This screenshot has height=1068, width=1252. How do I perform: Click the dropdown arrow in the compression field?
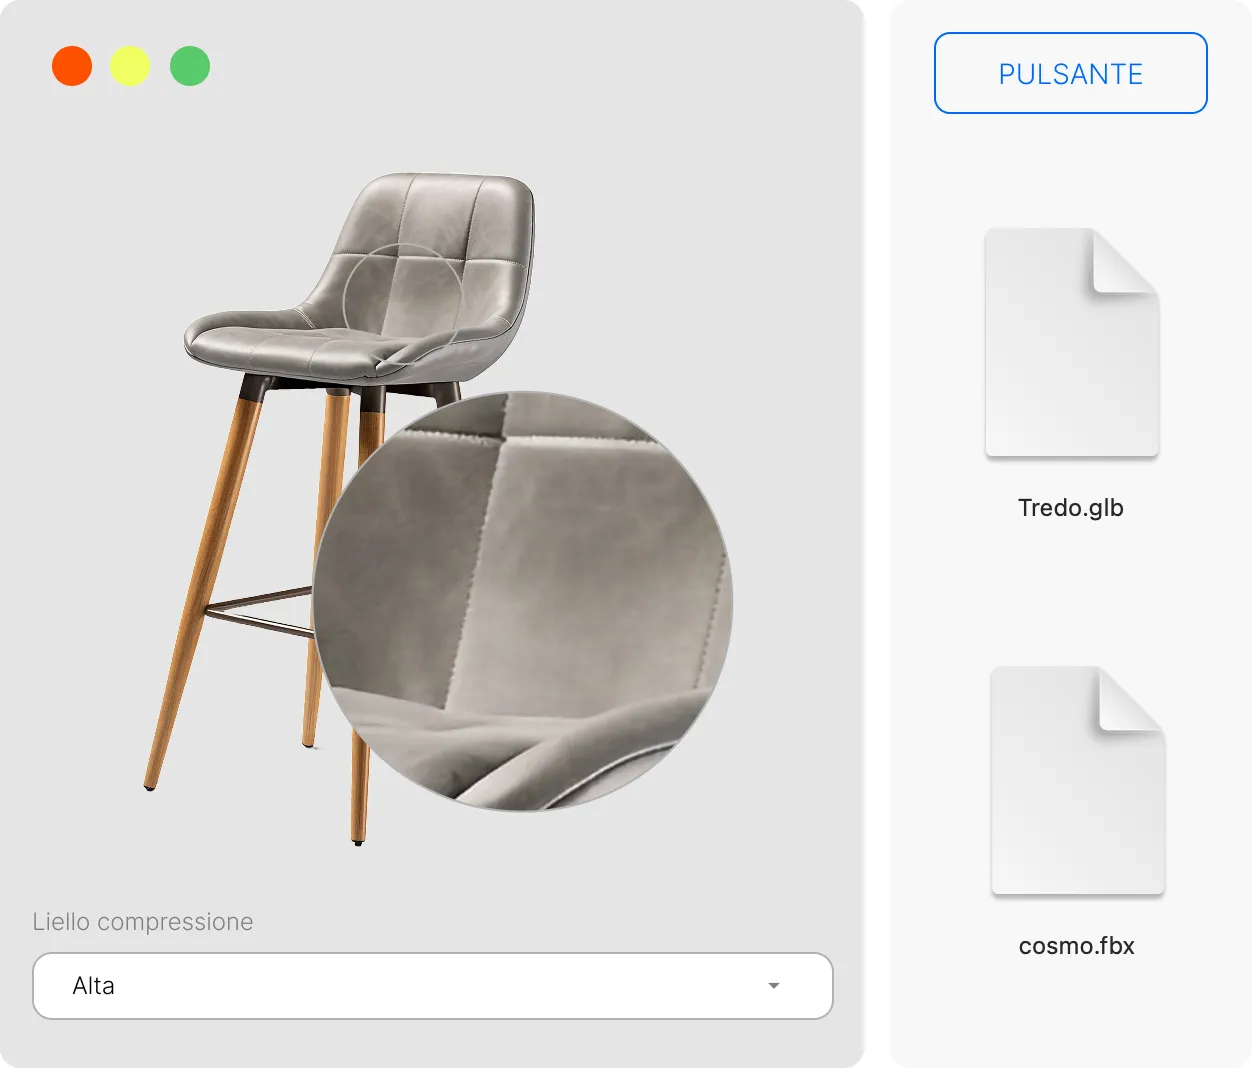click(773, 986)
